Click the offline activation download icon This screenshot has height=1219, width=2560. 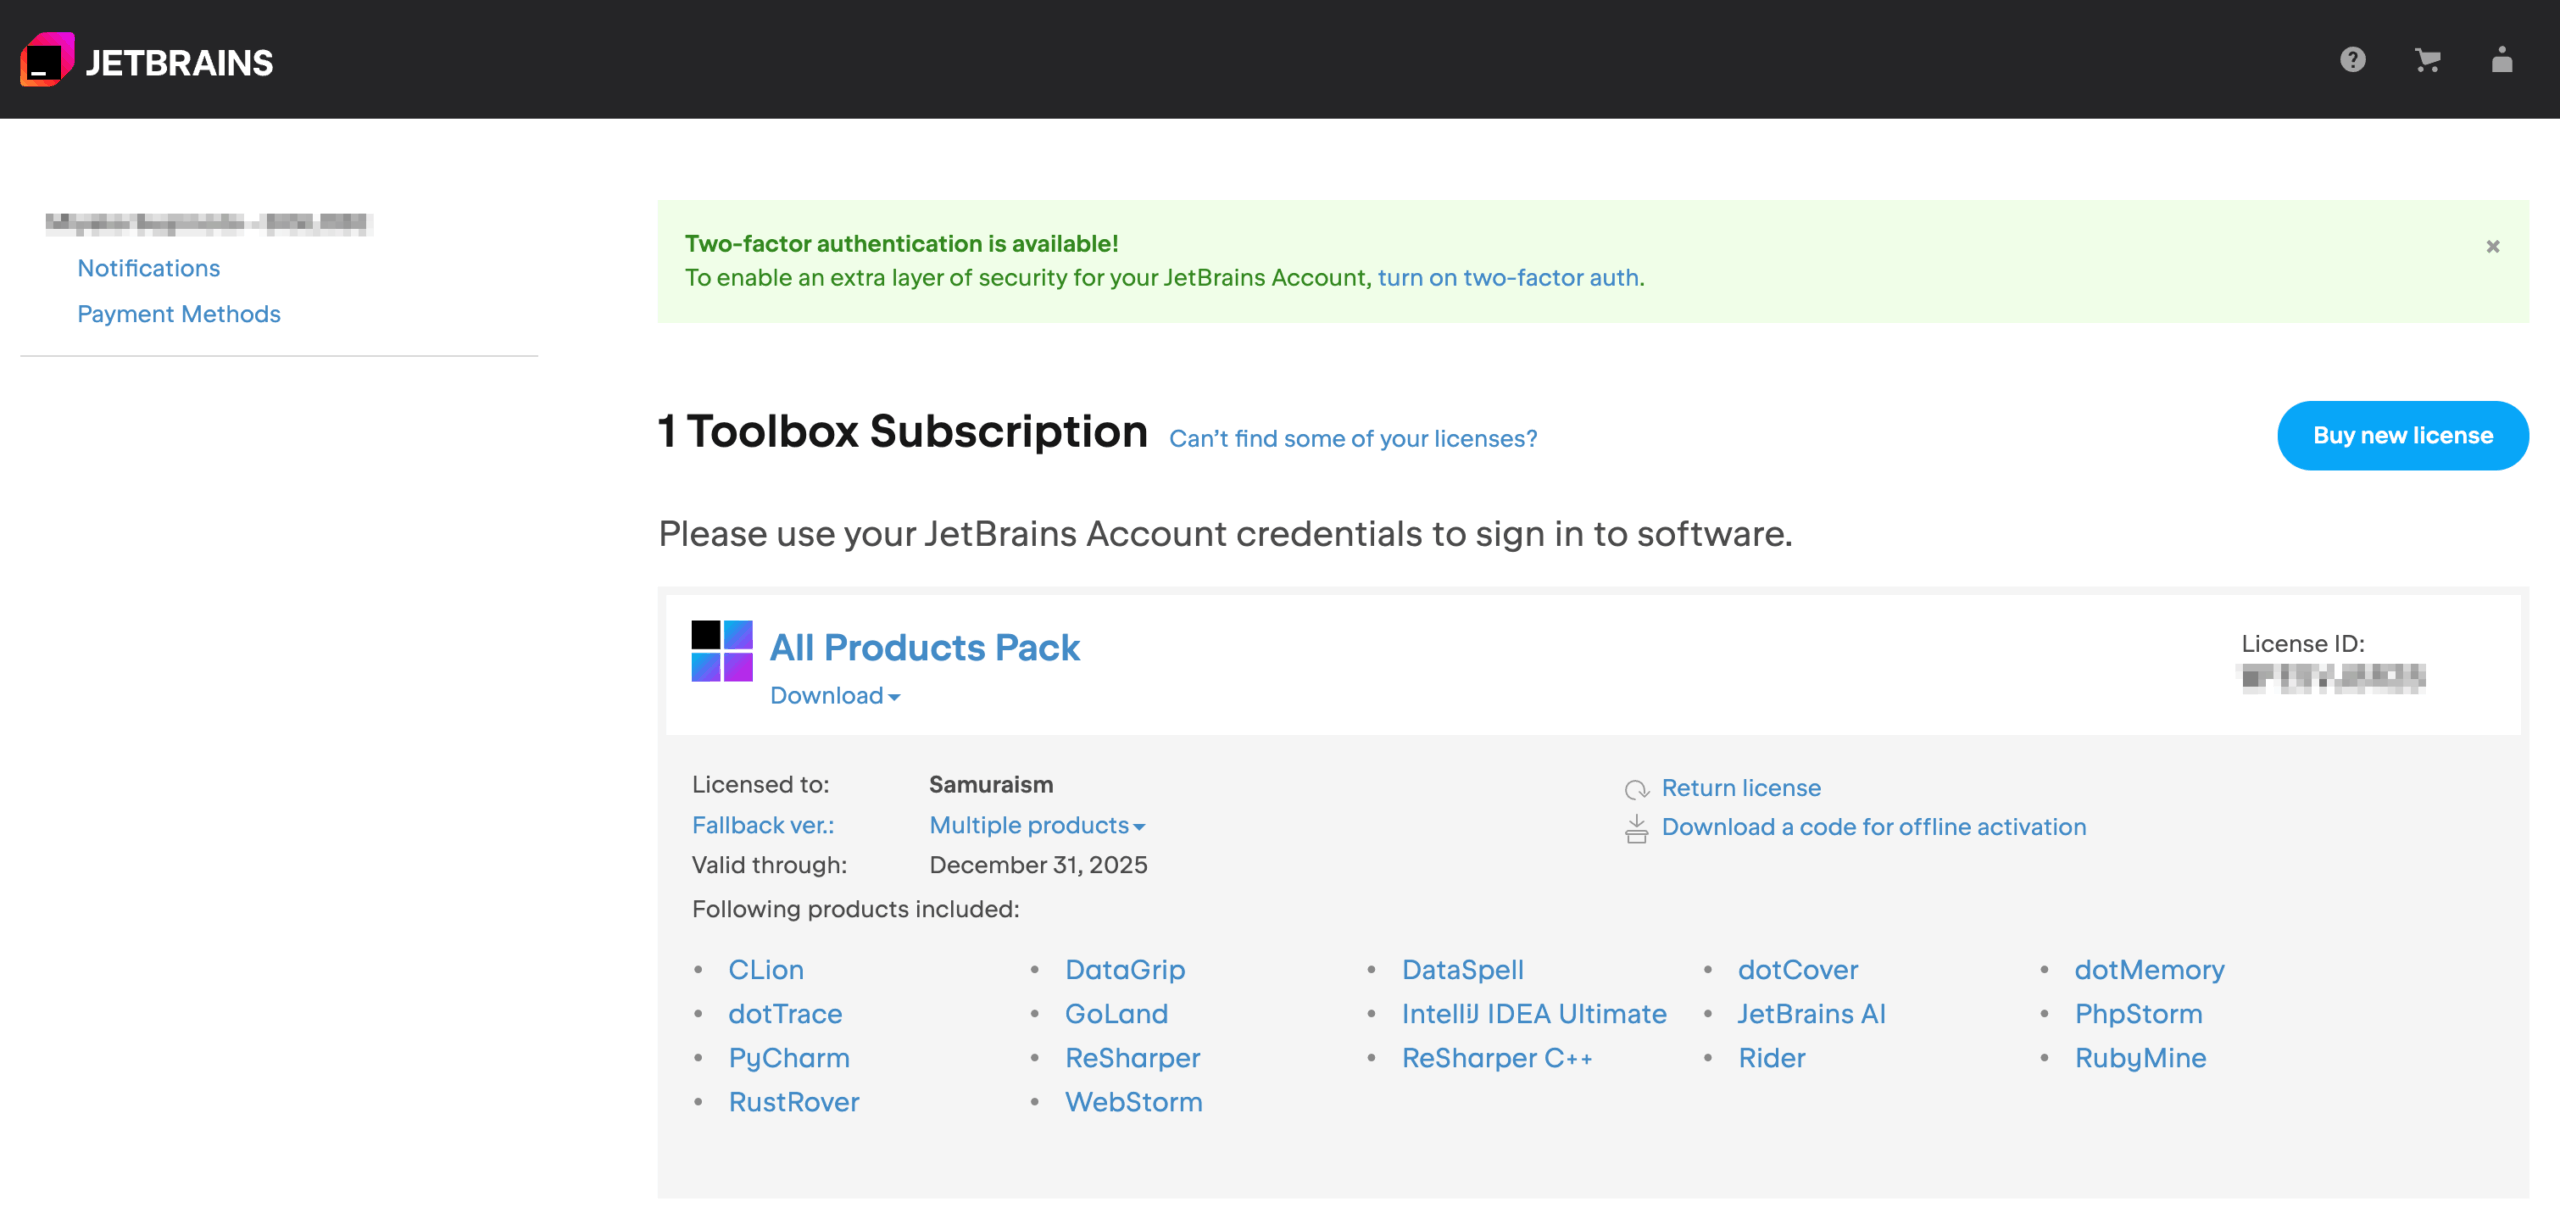[1636, 829]
